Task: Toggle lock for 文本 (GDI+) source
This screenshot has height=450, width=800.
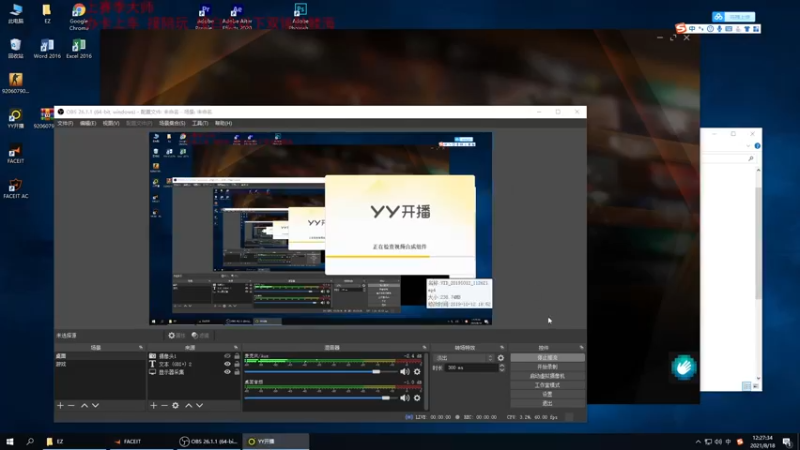Action: click(x=237, y=364)
